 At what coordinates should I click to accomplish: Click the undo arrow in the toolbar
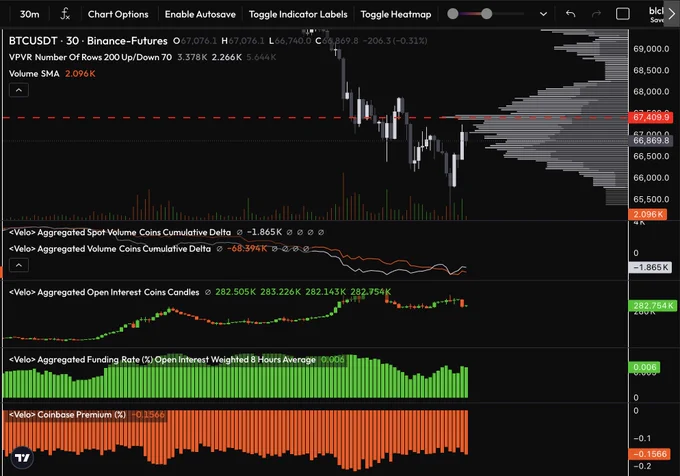pos(570,14)
